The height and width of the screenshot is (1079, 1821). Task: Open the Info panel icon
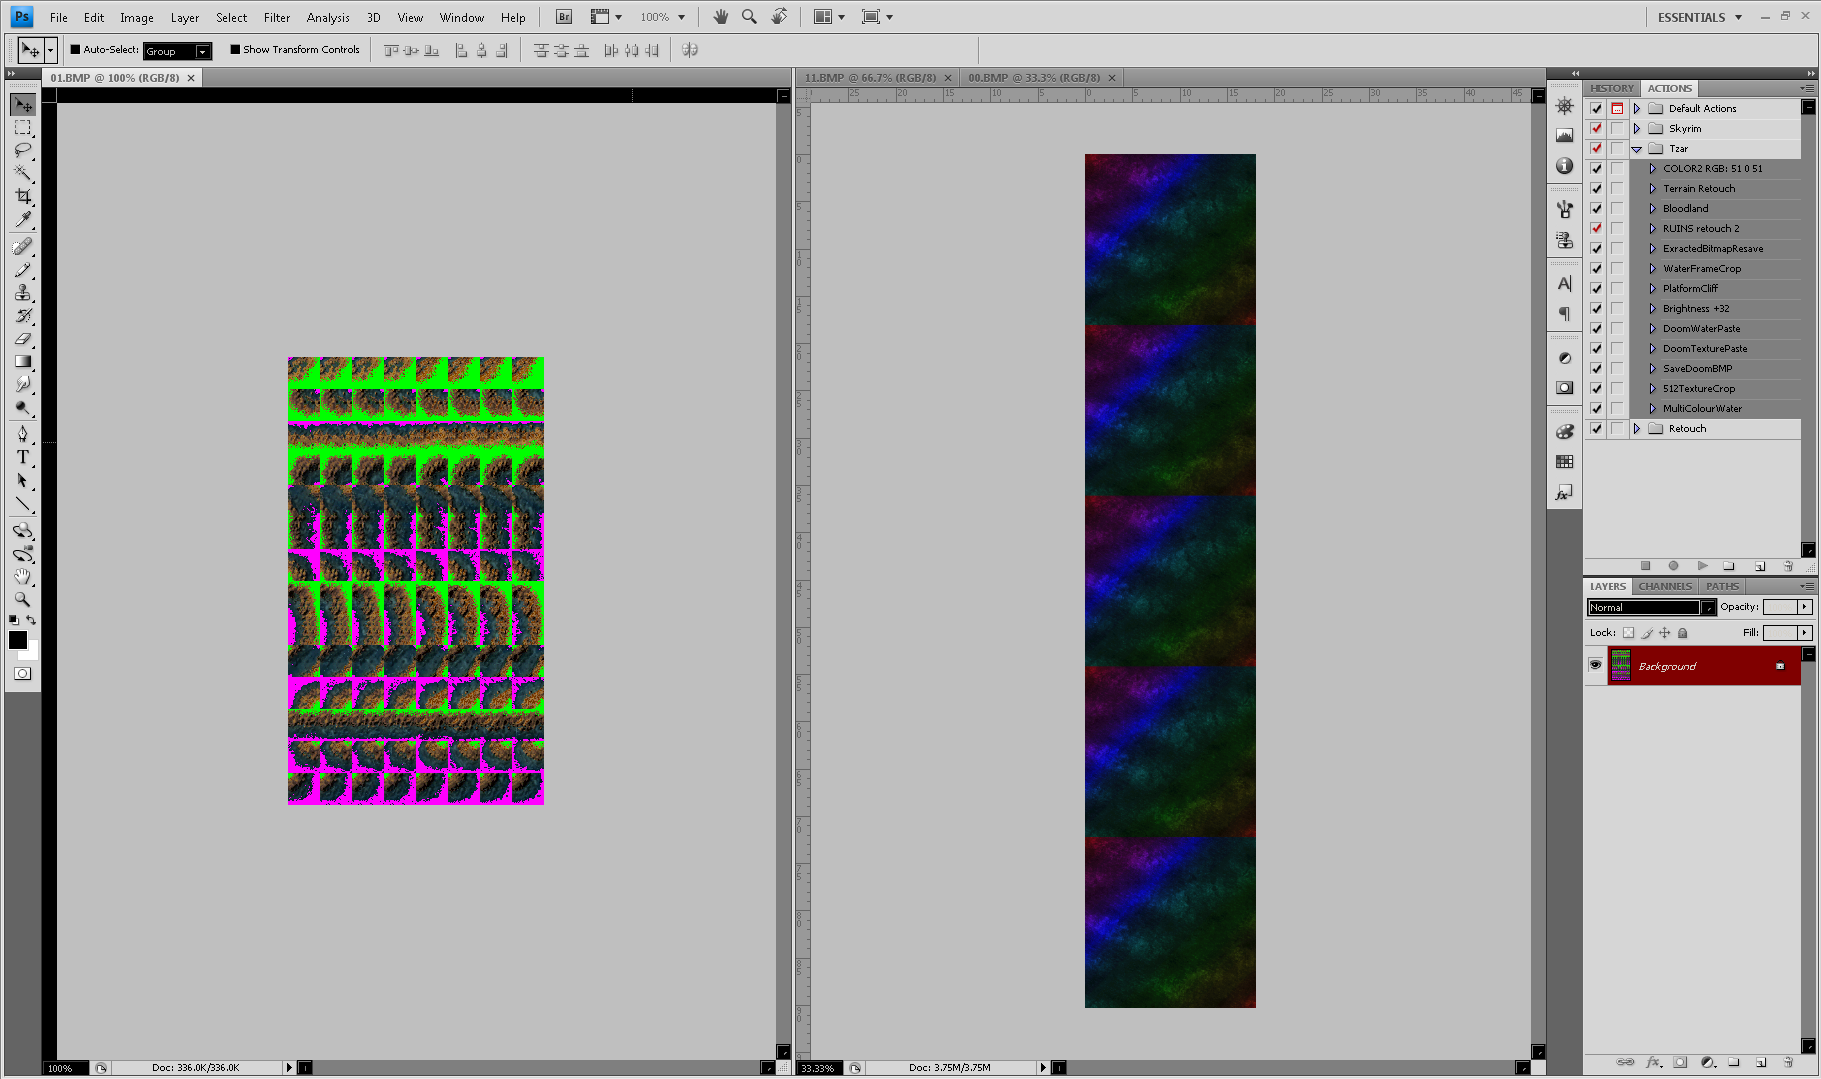point(1565,166)
